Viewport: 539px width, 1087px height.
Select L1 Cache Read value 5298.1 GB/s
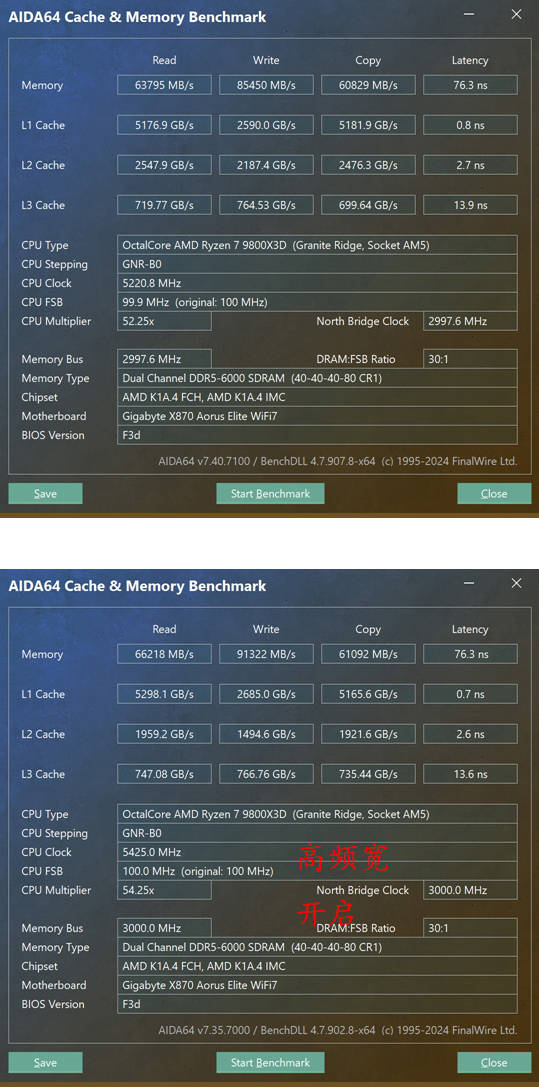pos(164,694)
